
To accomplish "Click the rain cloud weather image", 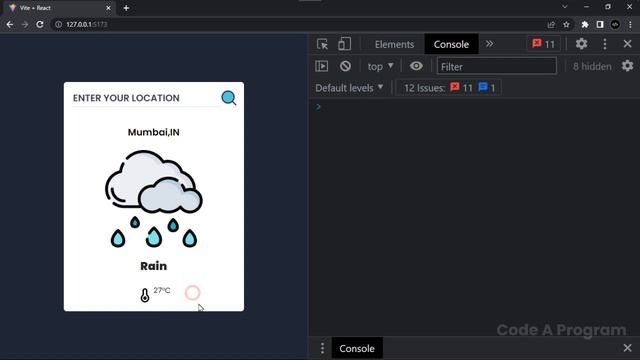I will 154,199.
